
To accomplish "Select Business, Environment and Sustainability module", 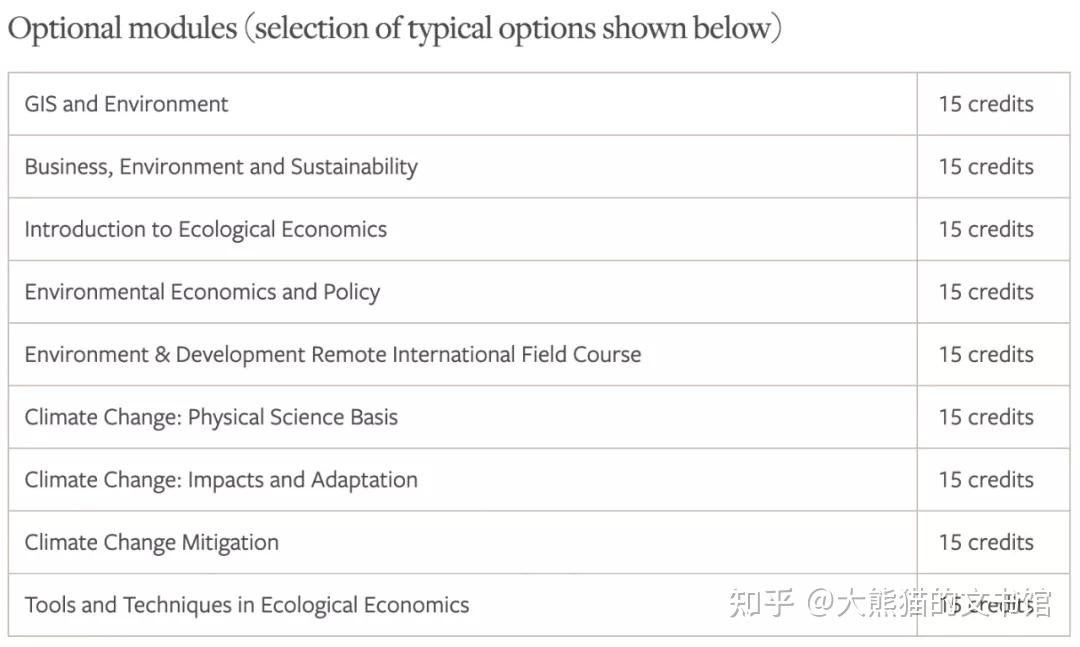I will coord(221,167).
